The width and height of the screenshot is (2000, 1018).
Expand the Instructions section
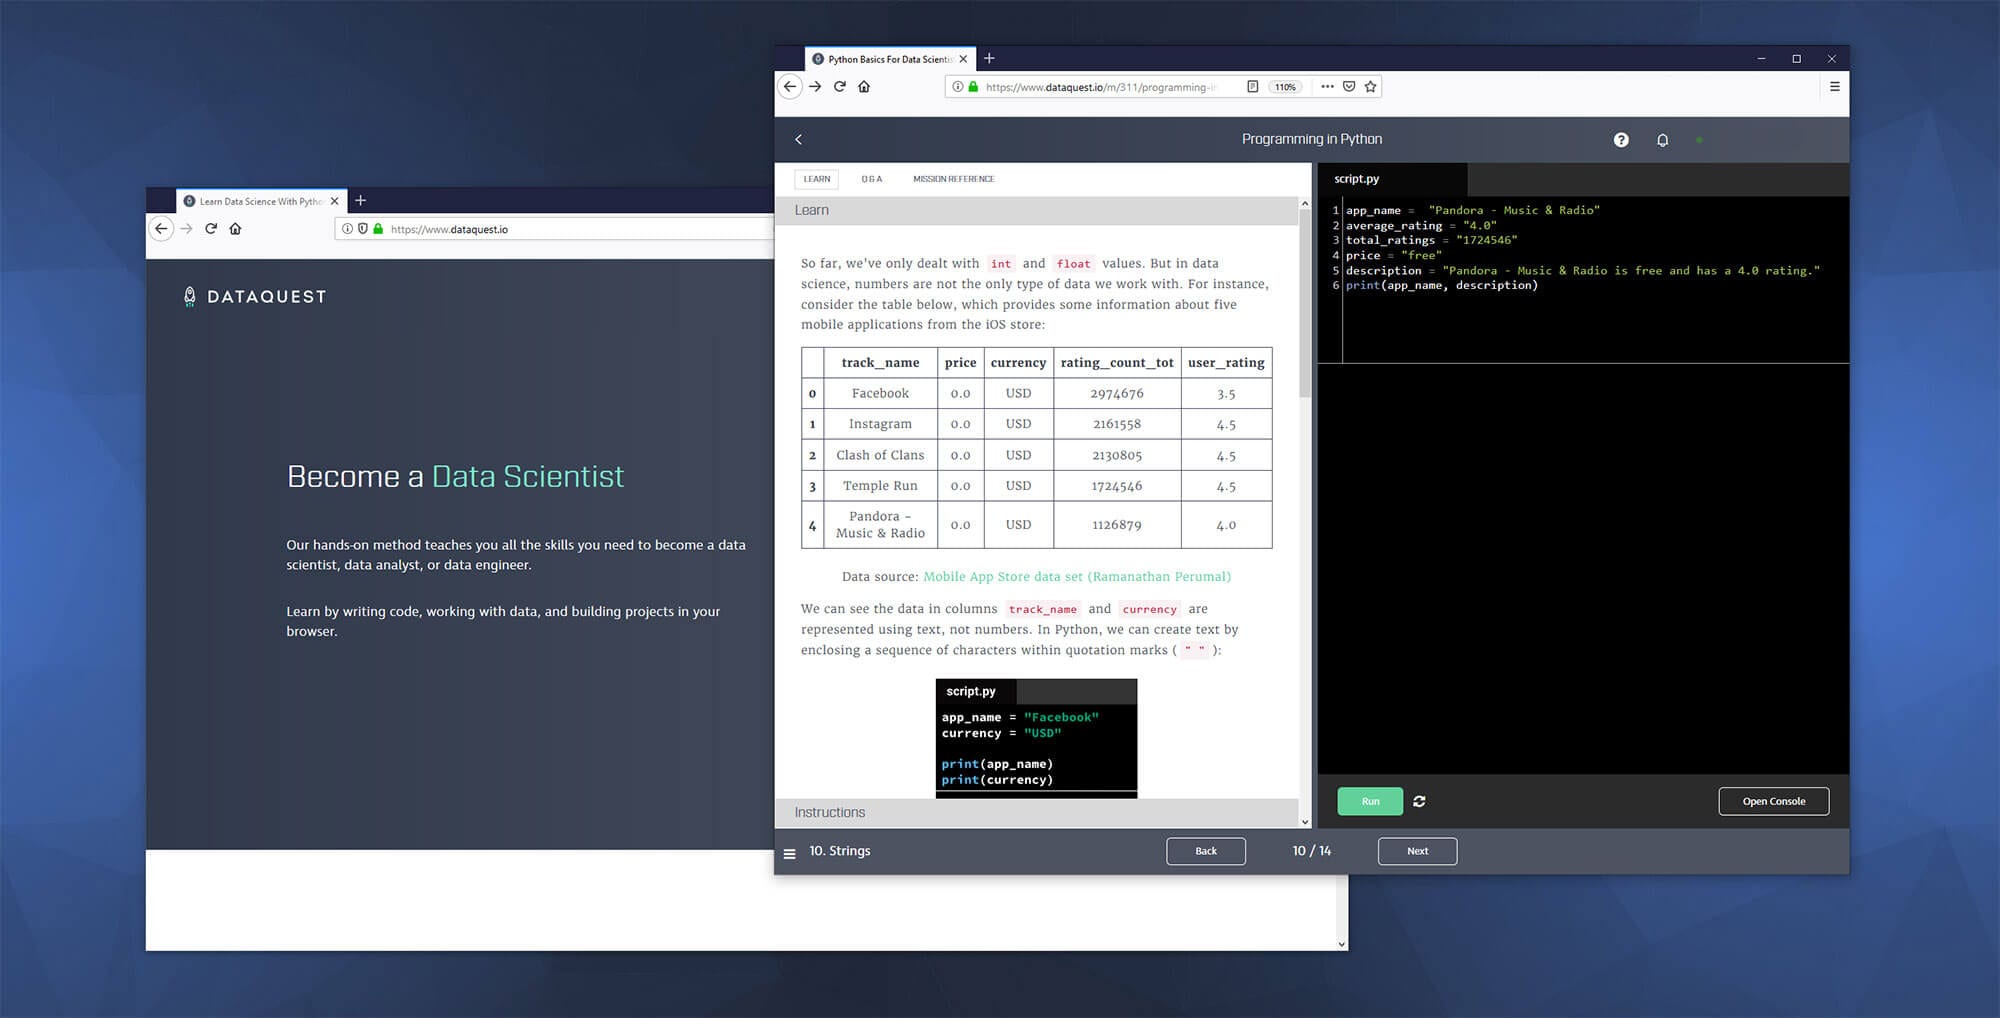point(829,812)
